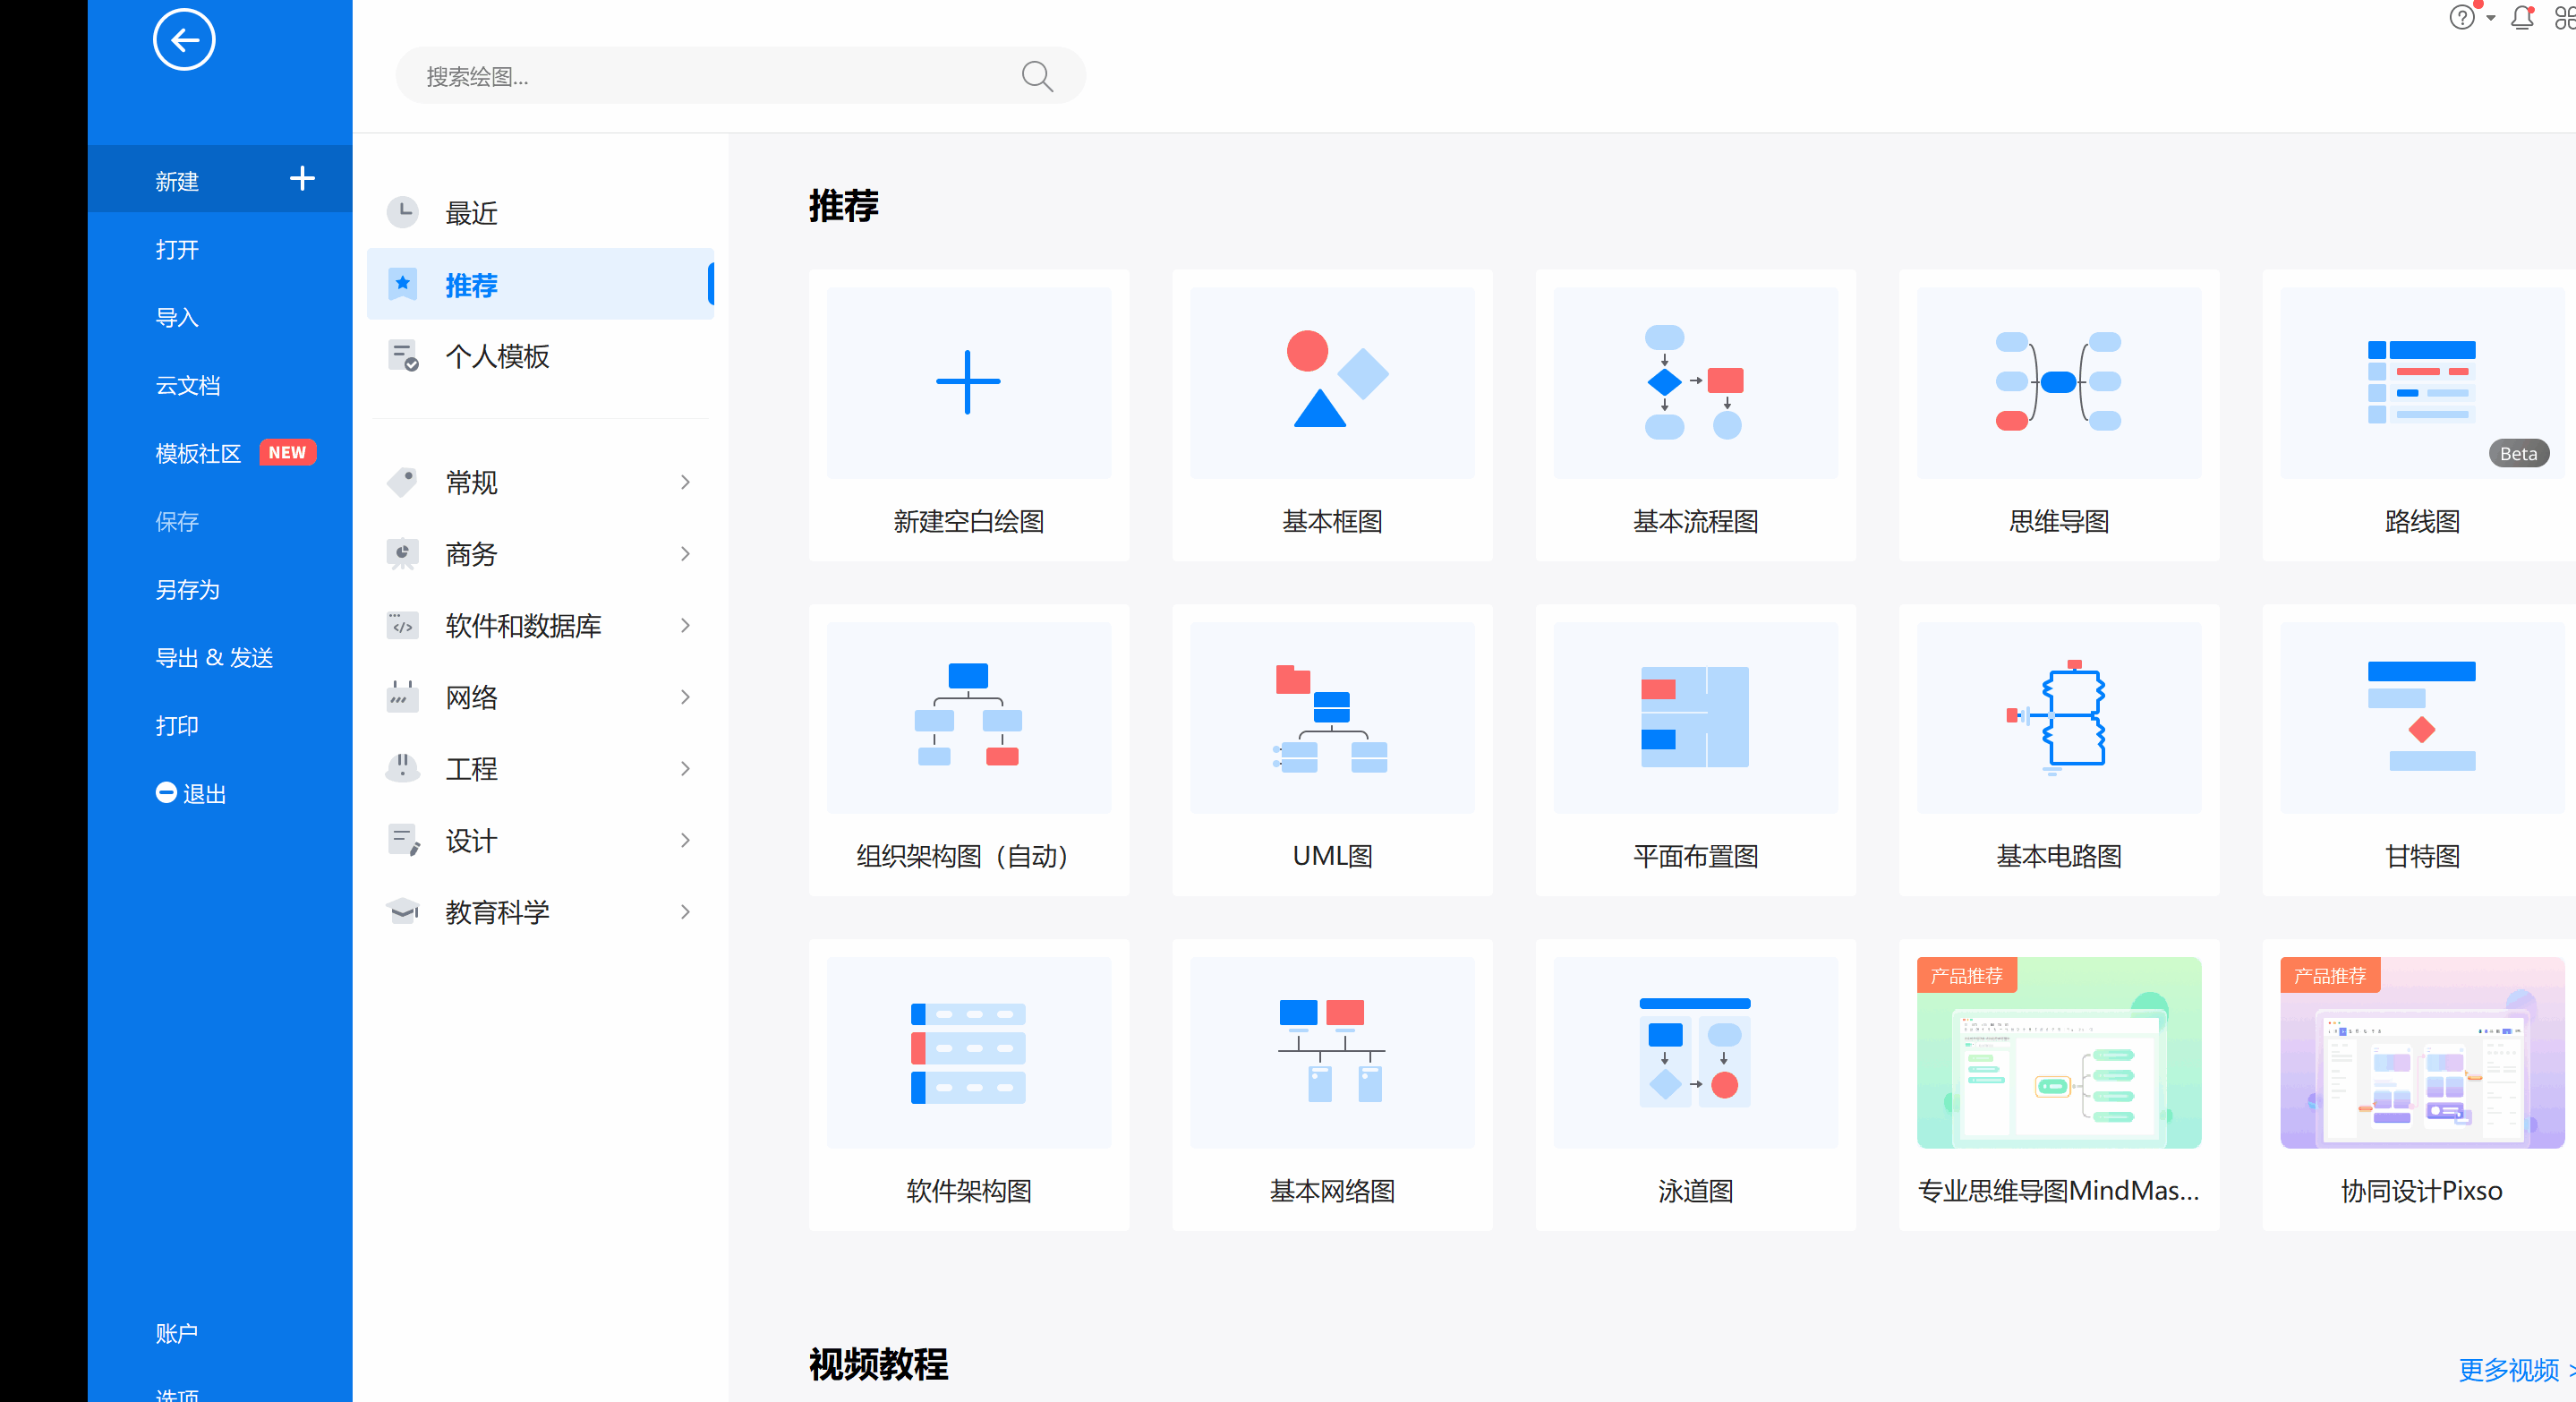Open the UML图 template

point(1332,750)
